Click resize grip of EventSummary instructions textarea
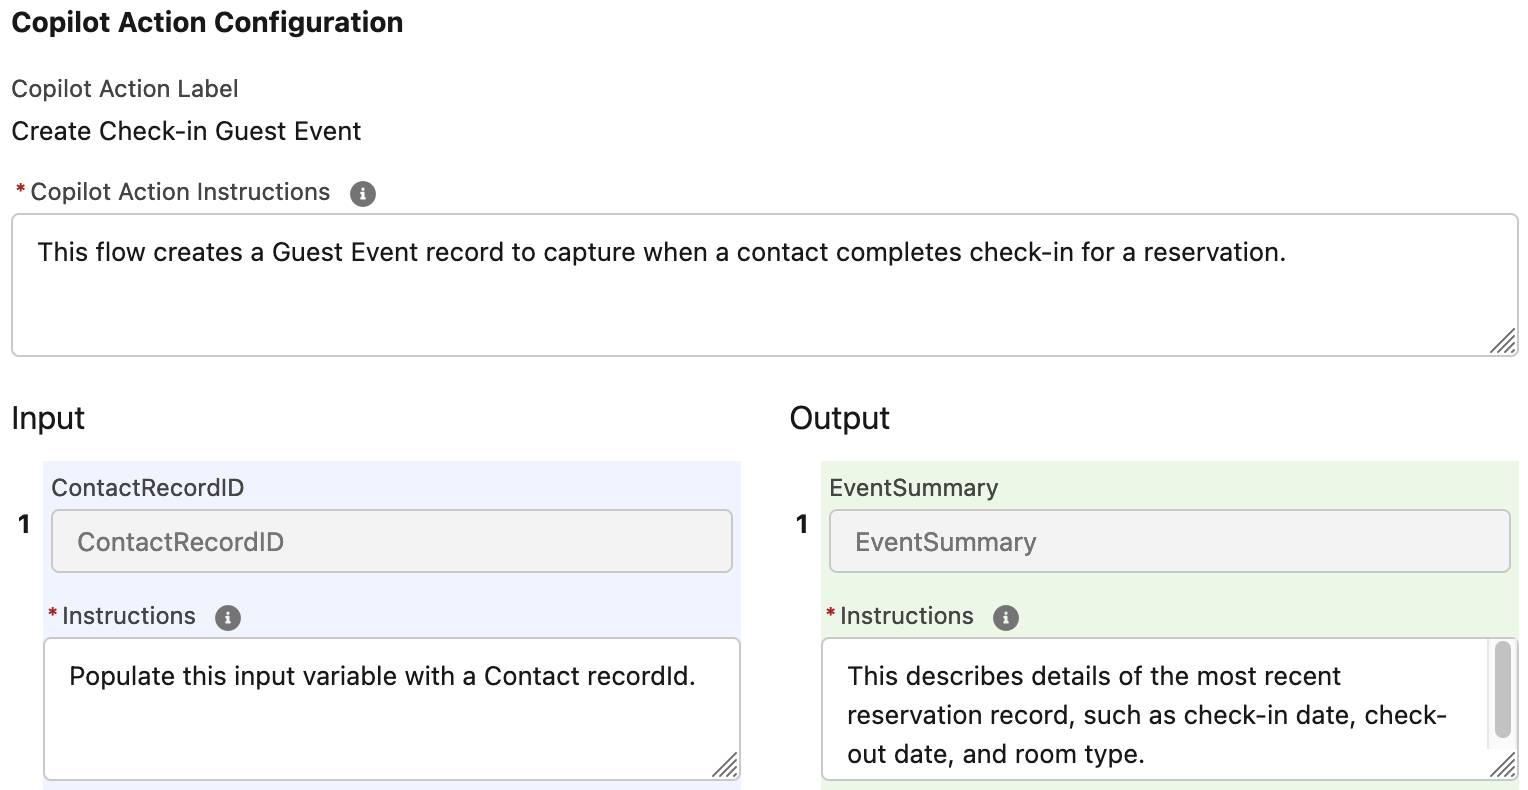The width and height of the screenshot is (1528, 790). click(x=1502, y=765)
